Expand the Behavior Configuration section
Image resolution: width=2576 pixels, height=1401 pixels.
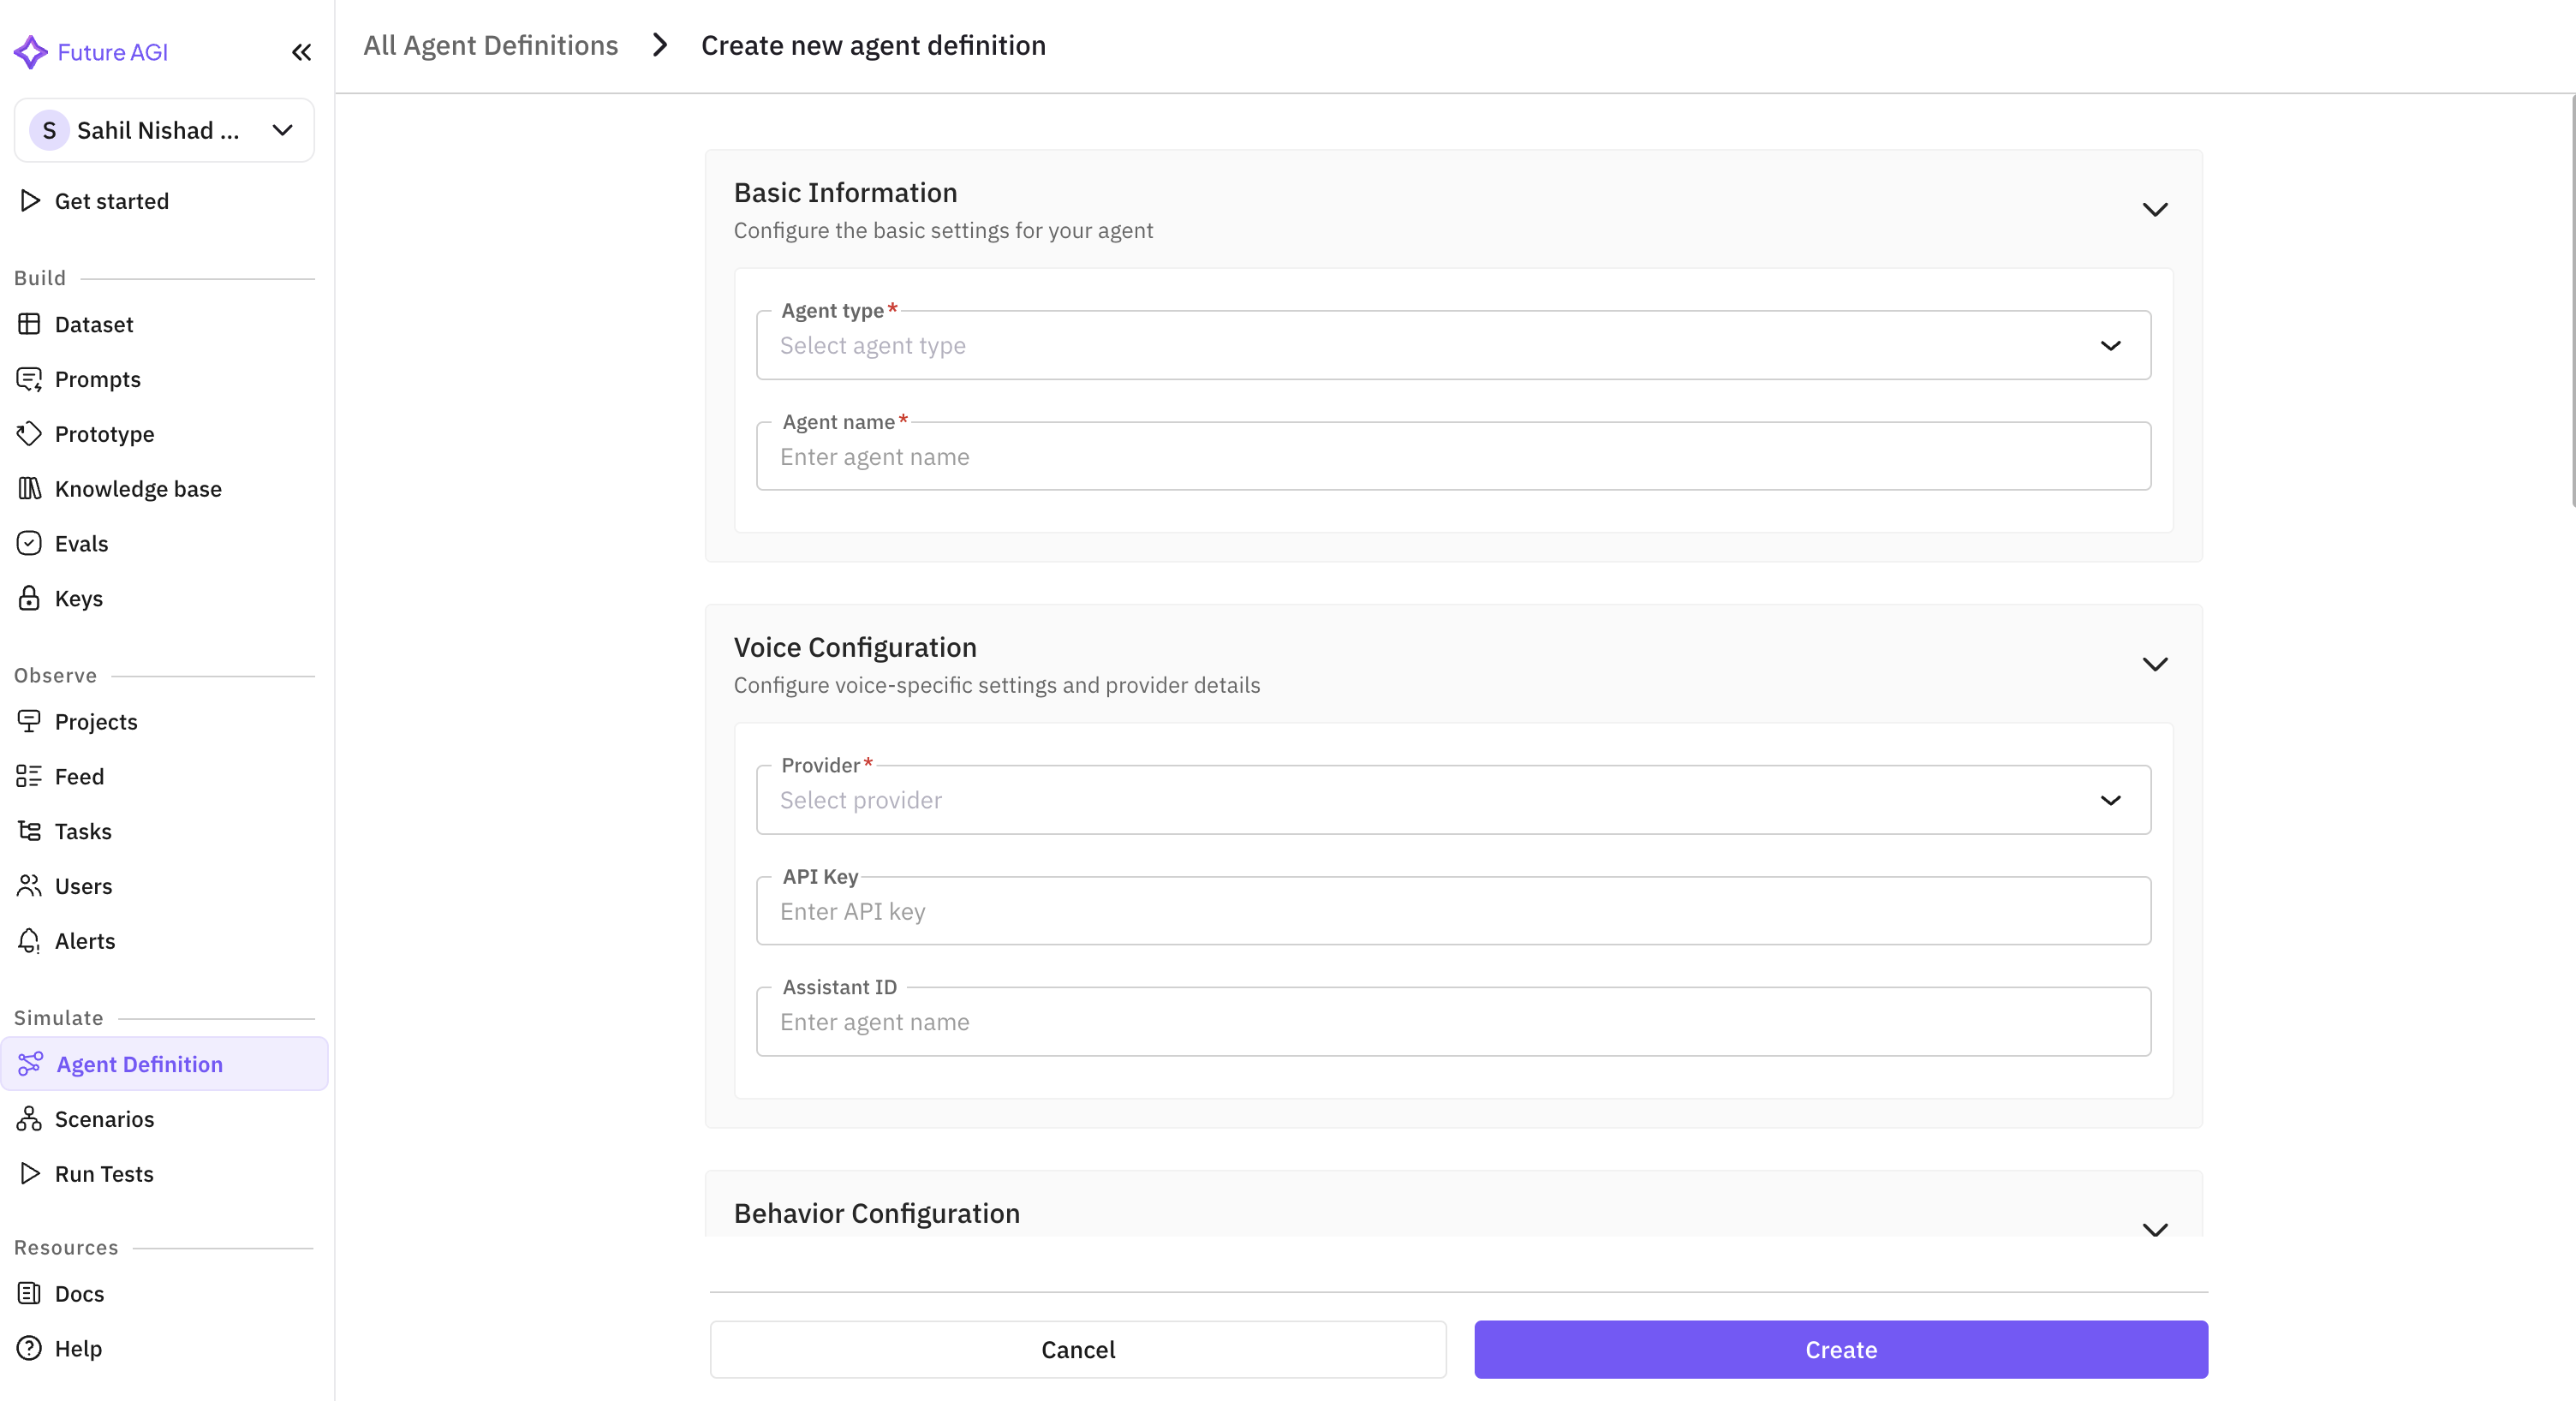[2154, 1228]
